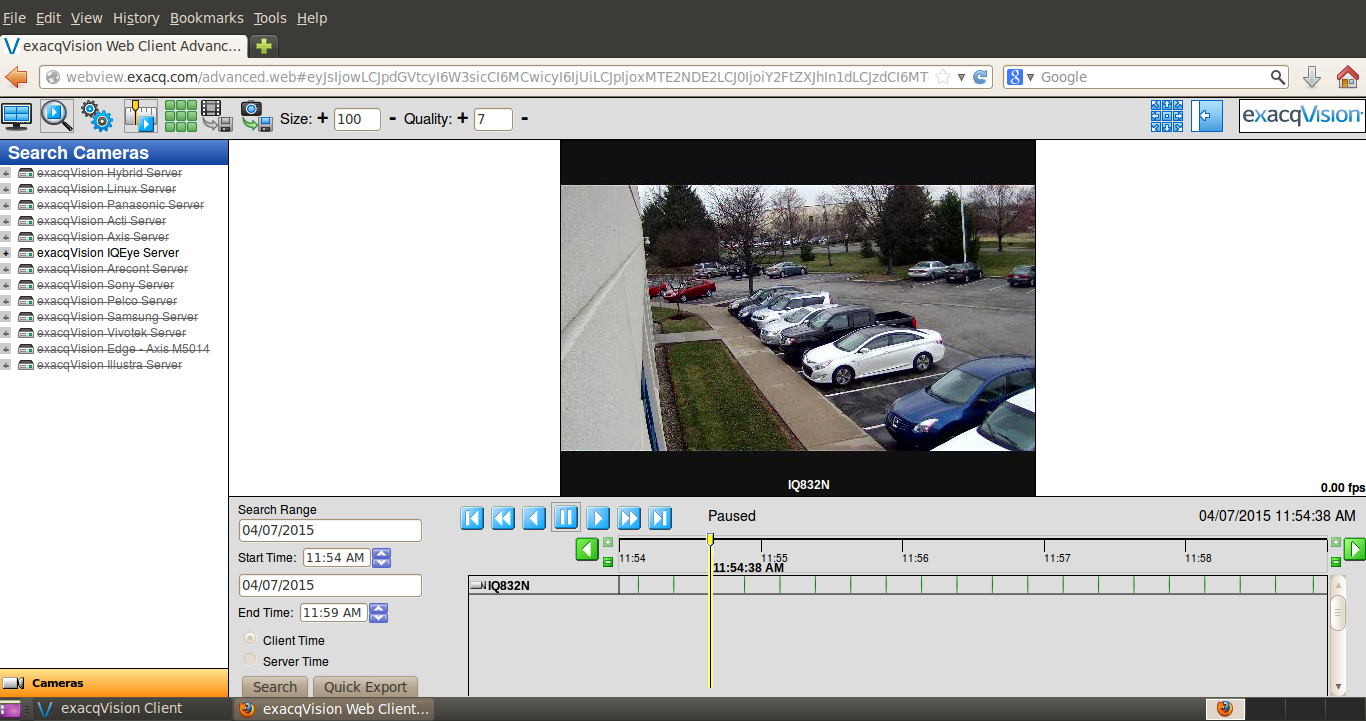
Task: Expand the exacqVision Linux Server node
Action: pyautogui.click(x=6, y=189)
